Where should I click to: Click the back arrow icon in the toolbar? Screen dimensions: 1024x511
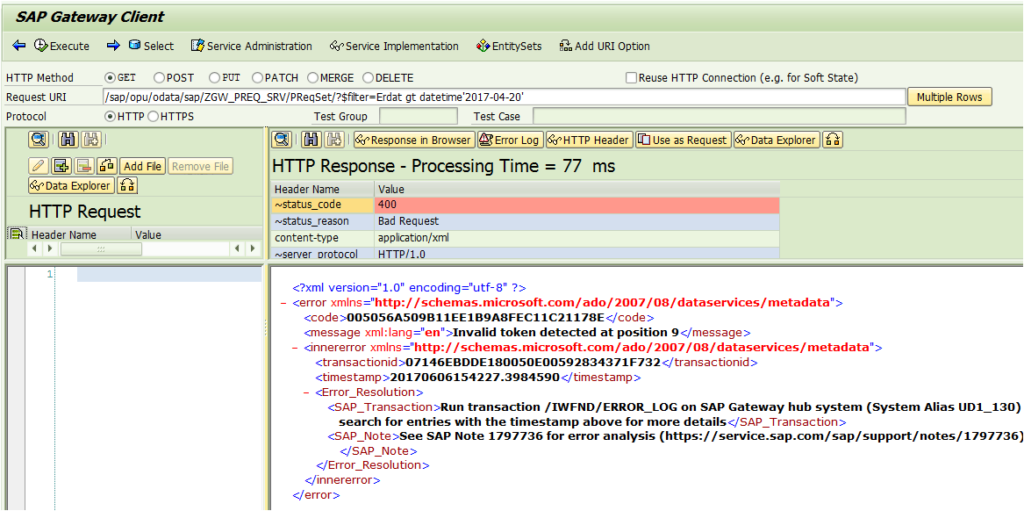pos(19,46)
